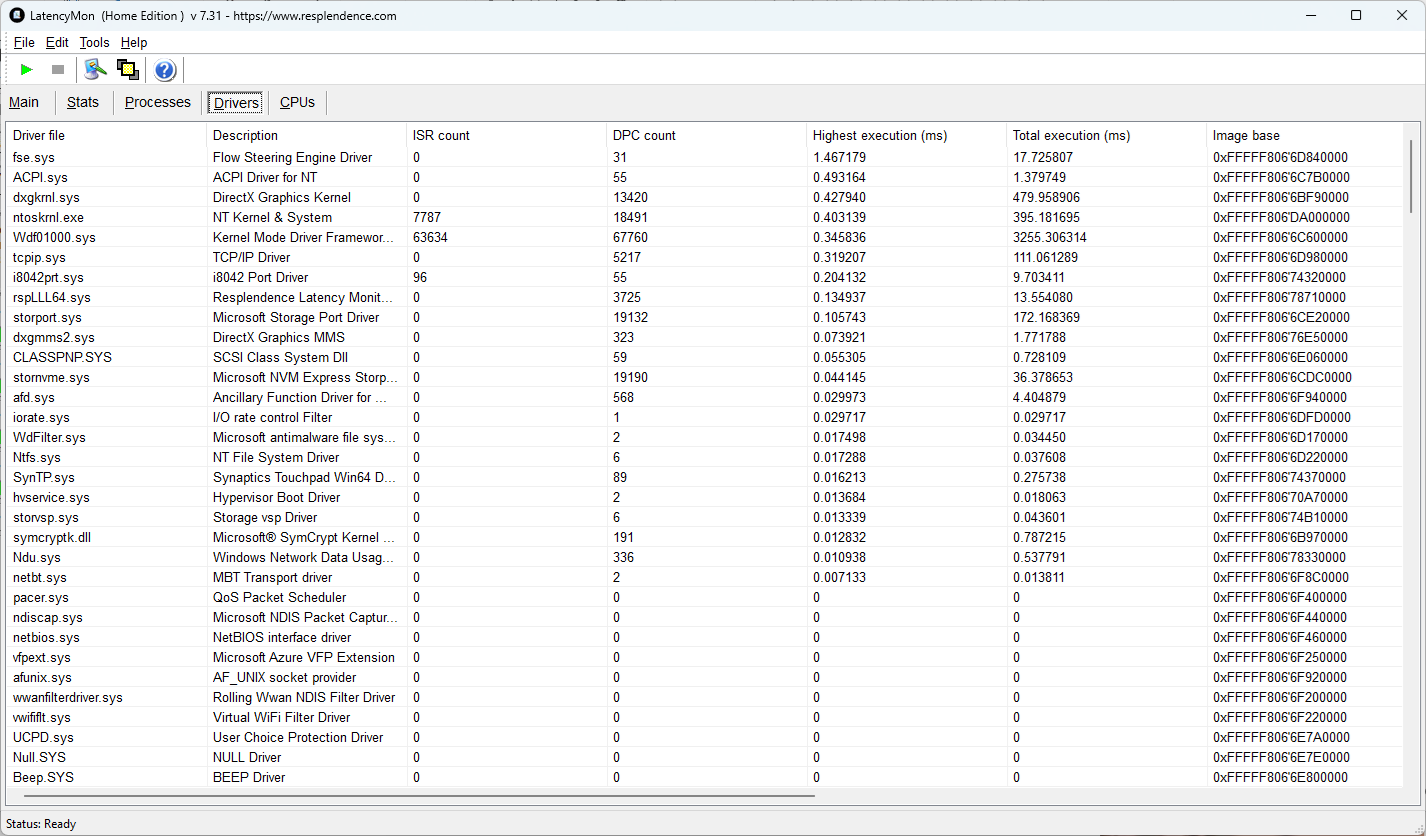1426x836 pixels.
Task: Open the Tools menu
Action: [95, 42]
